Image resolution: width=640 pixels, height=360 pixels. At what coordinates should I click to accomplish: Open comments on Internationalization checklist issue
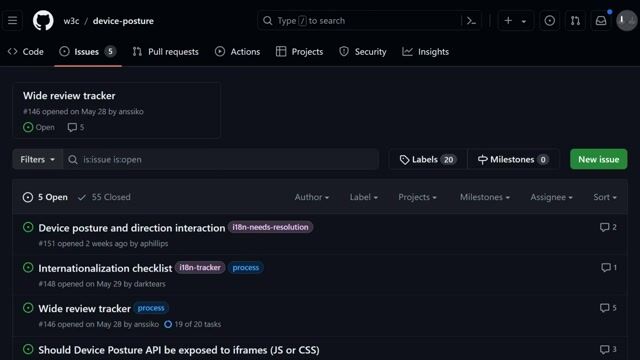pyautogui.click(x=609, y=267)
